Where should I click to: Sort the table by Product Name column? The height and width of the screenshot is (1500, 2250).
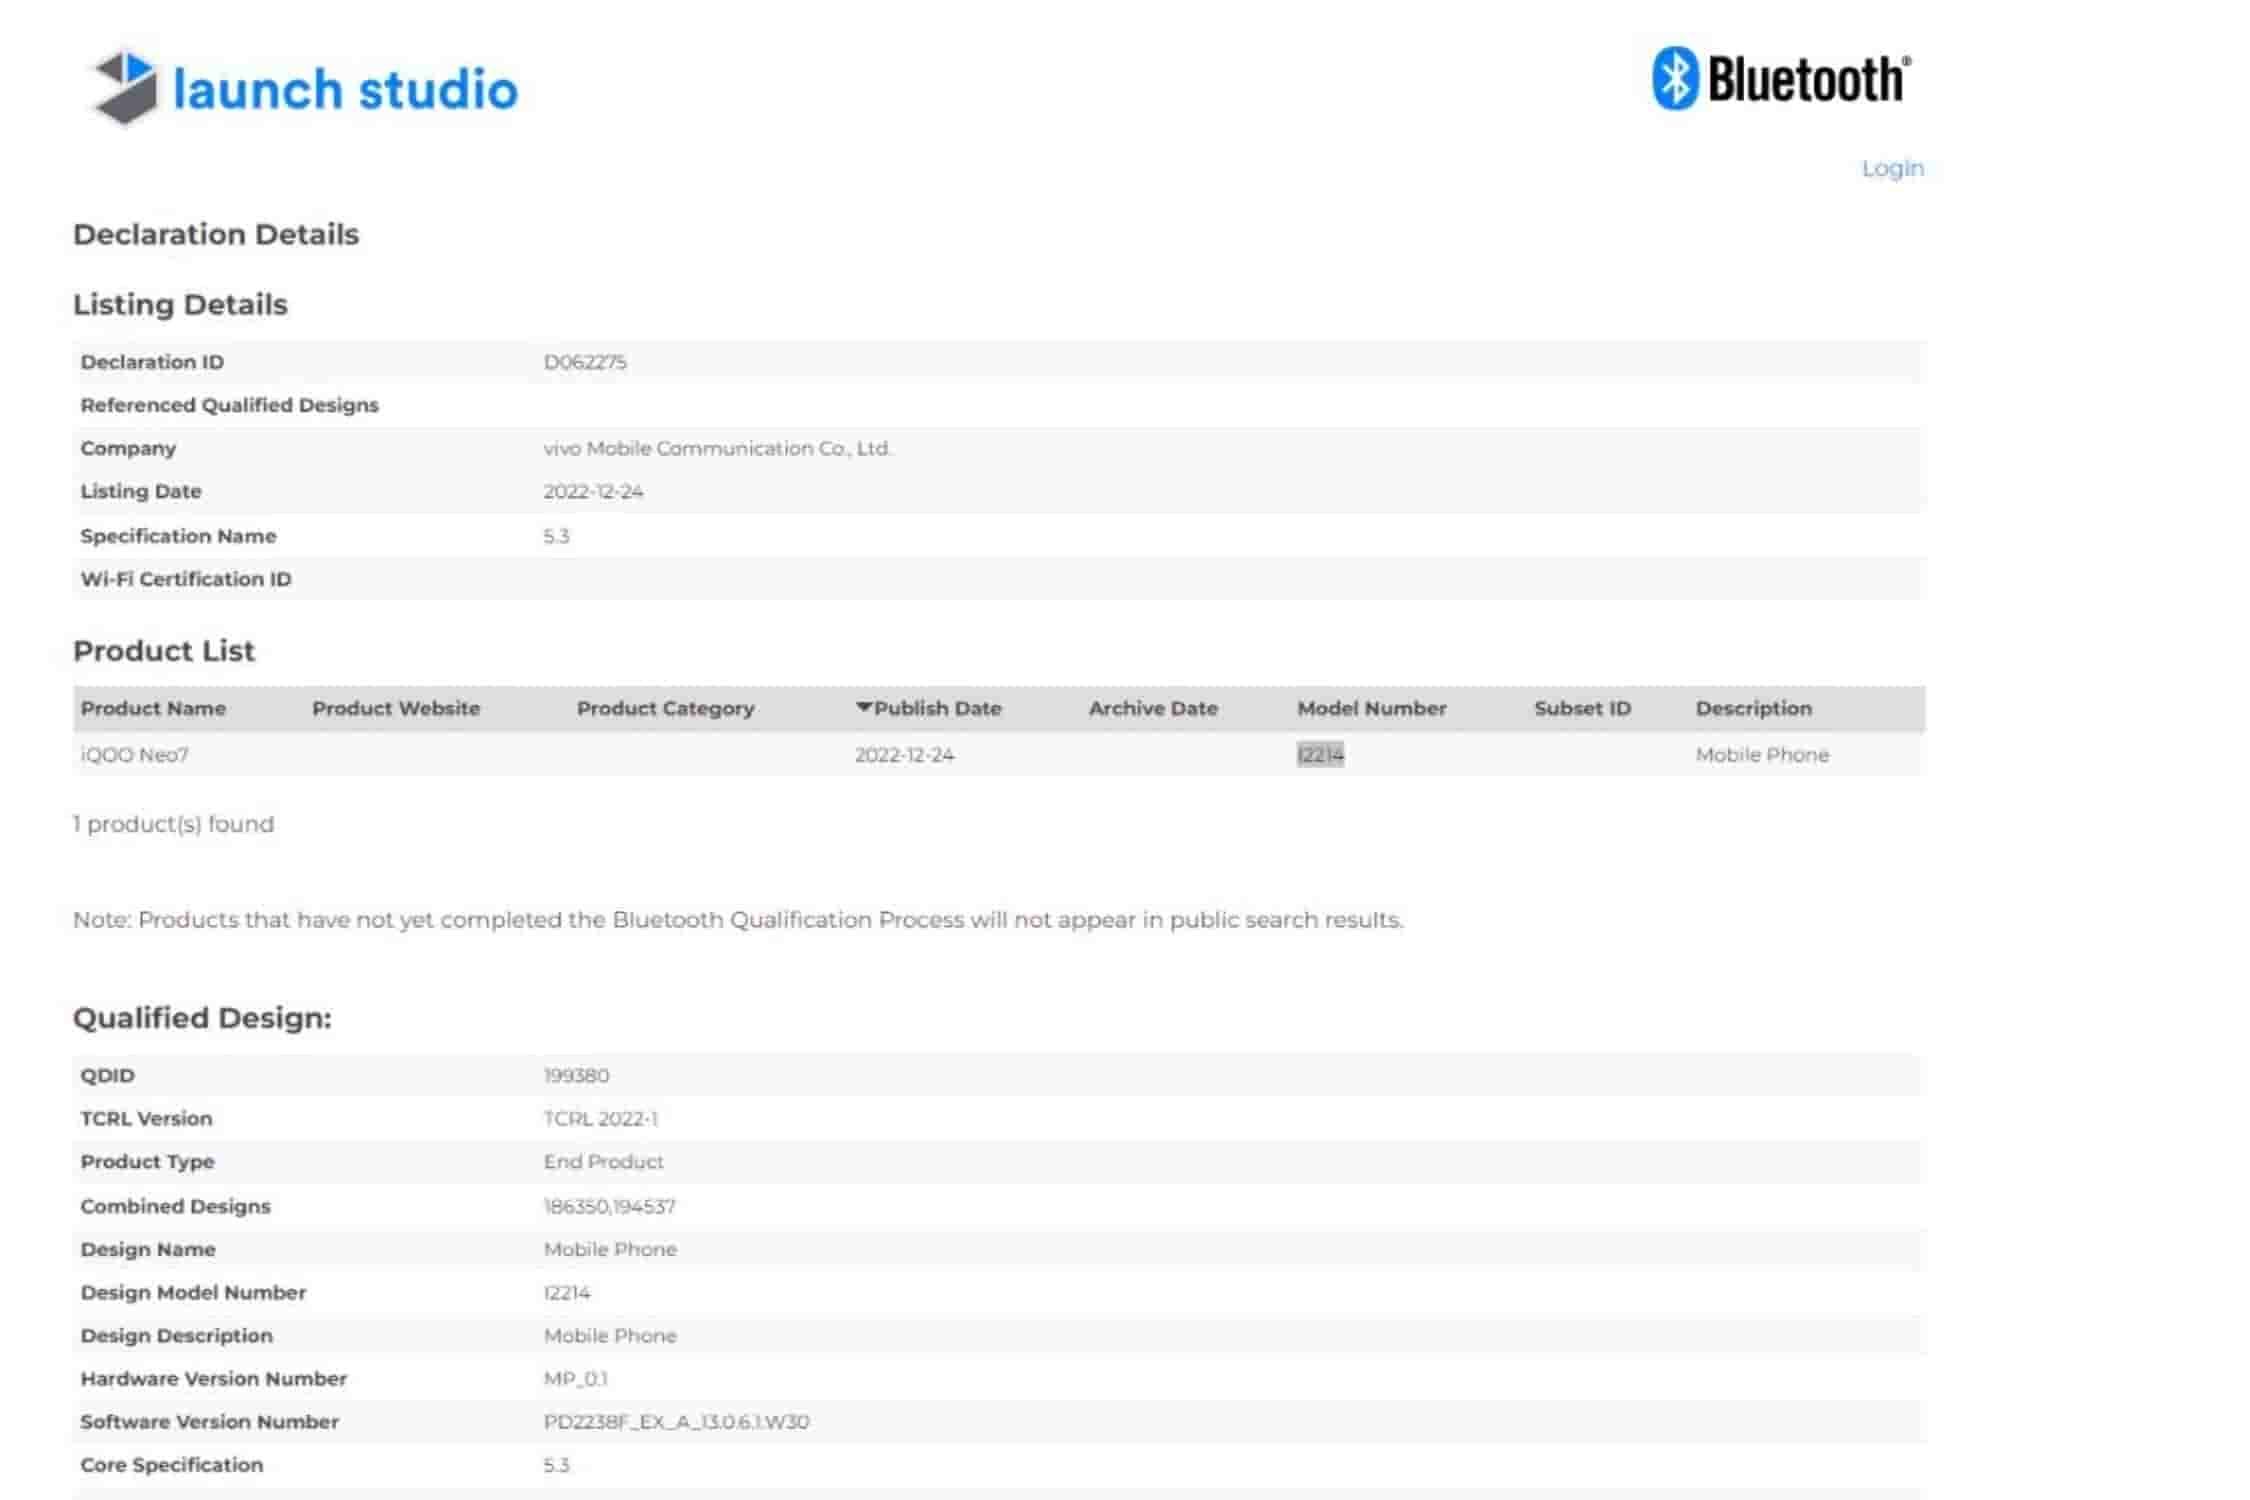(x=152, y=707)
